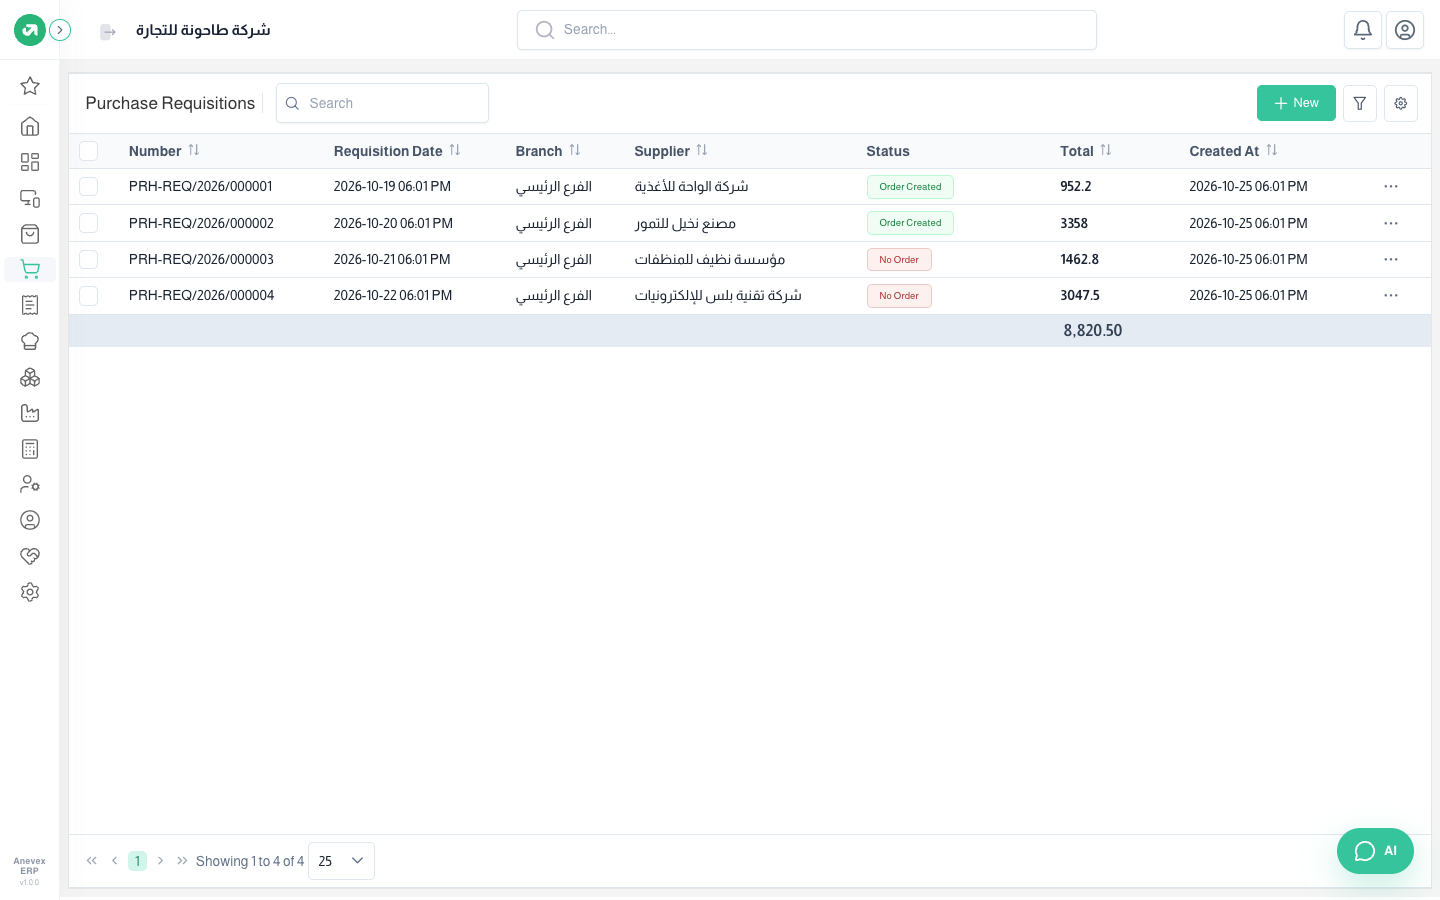The width and height of the screenshot is (1440, 900).
Task: Open the chef hat sidebar icon
Action: (x=30, y=341)
